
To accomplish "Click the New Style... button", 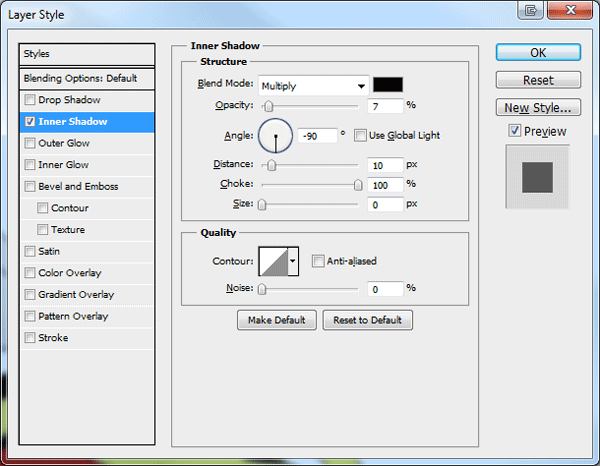I will pyautogui.click(x=538, y=108).
